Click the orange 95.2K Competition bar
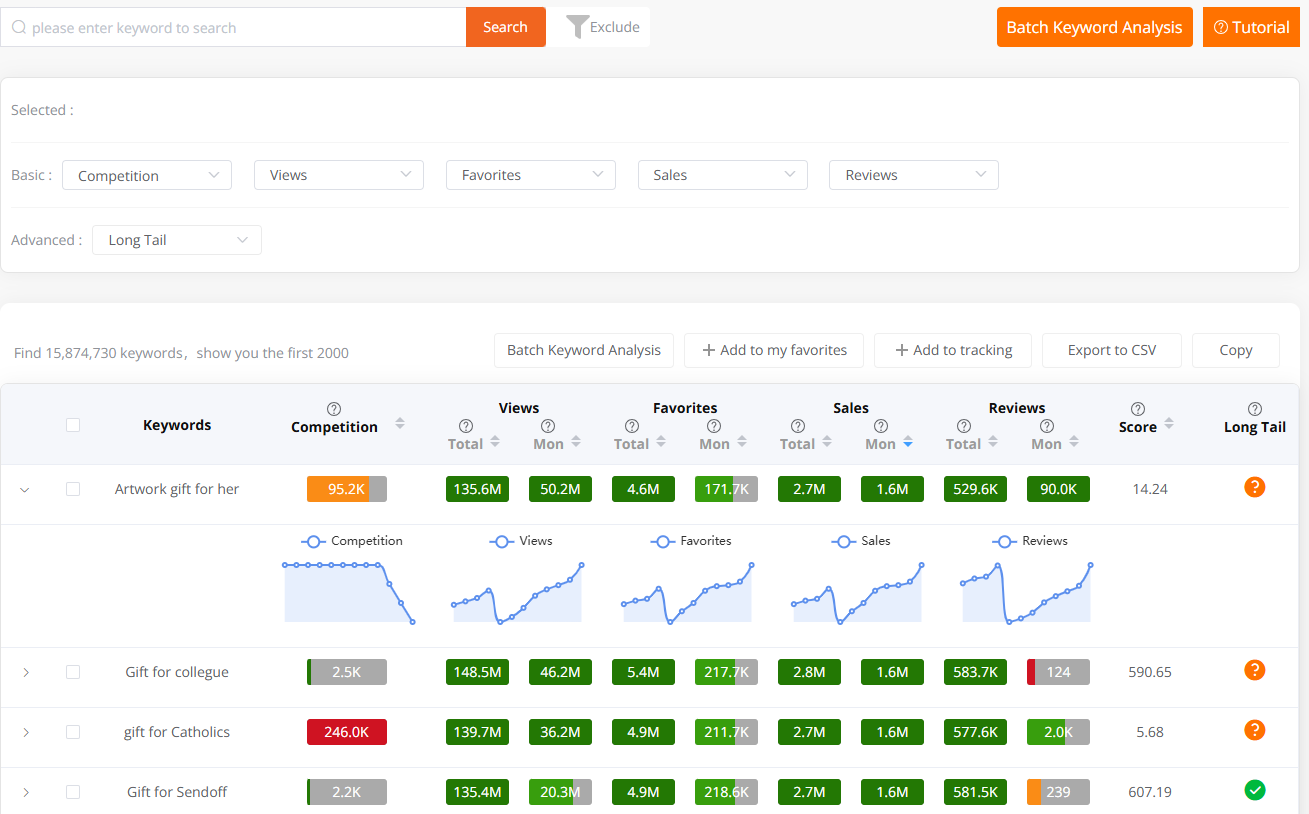The height and width of the screenshot is (814, 1309). [340, 488]
